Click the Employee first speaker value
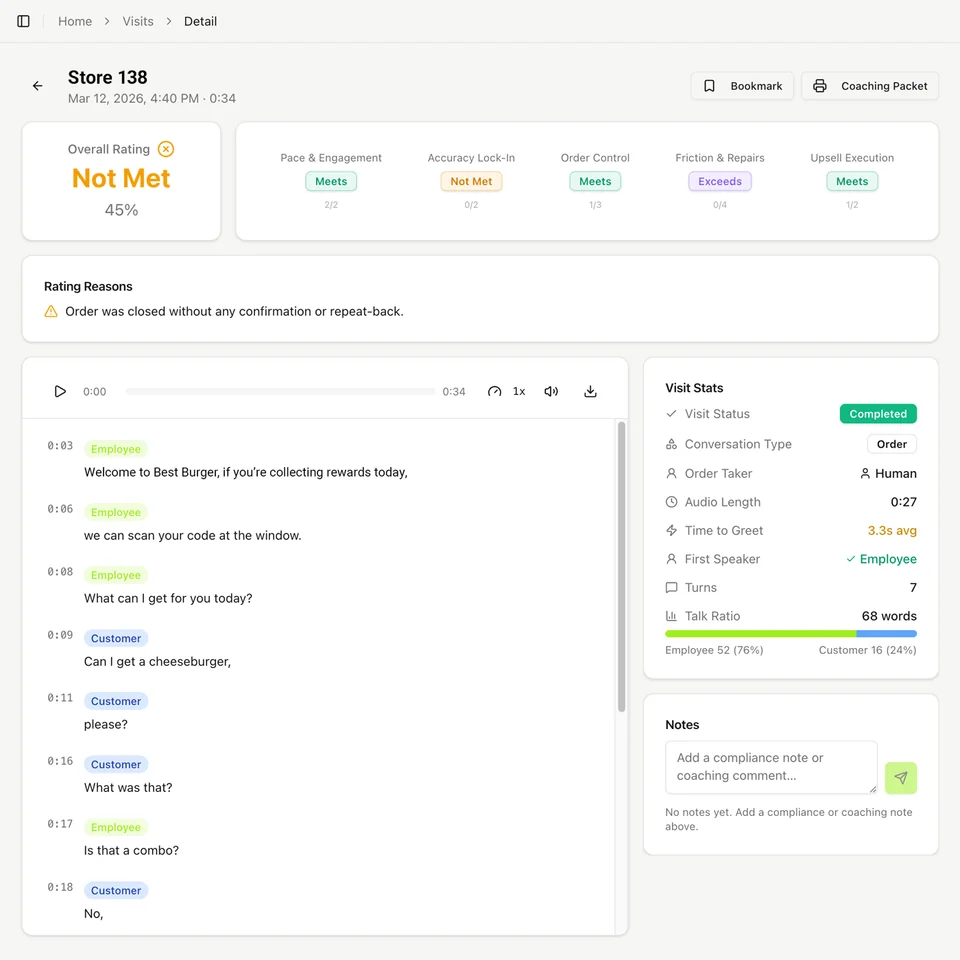This screenshot has width=960, height=960. (x=882, y=559)
